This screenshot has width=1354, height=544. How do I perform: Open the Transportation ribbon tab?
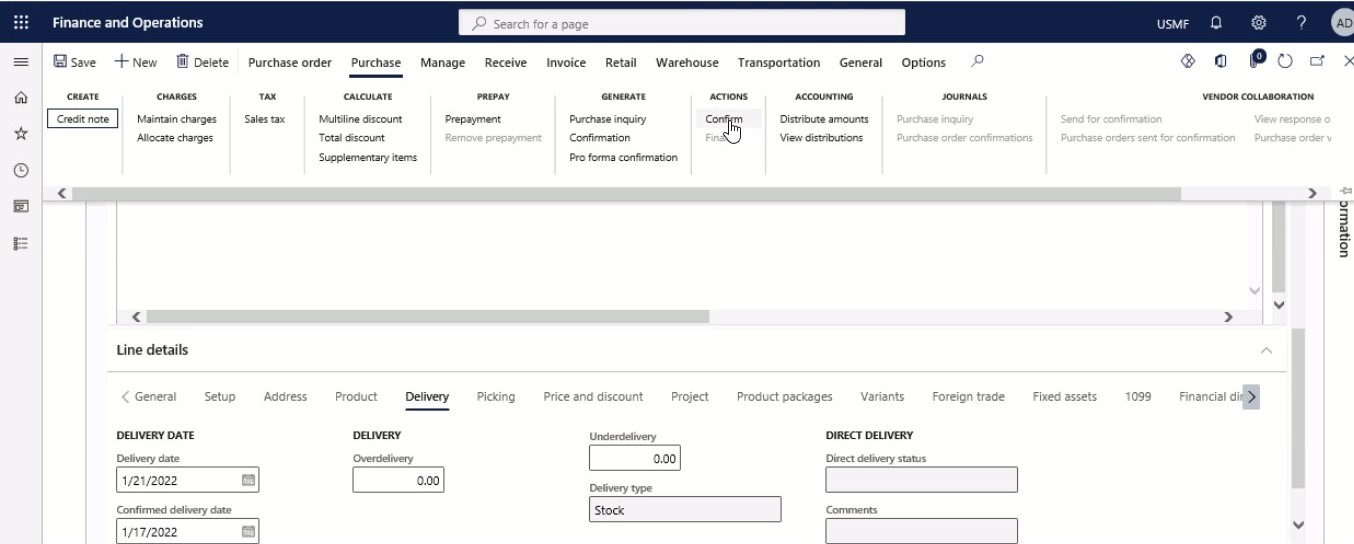[x=779, y=62]
